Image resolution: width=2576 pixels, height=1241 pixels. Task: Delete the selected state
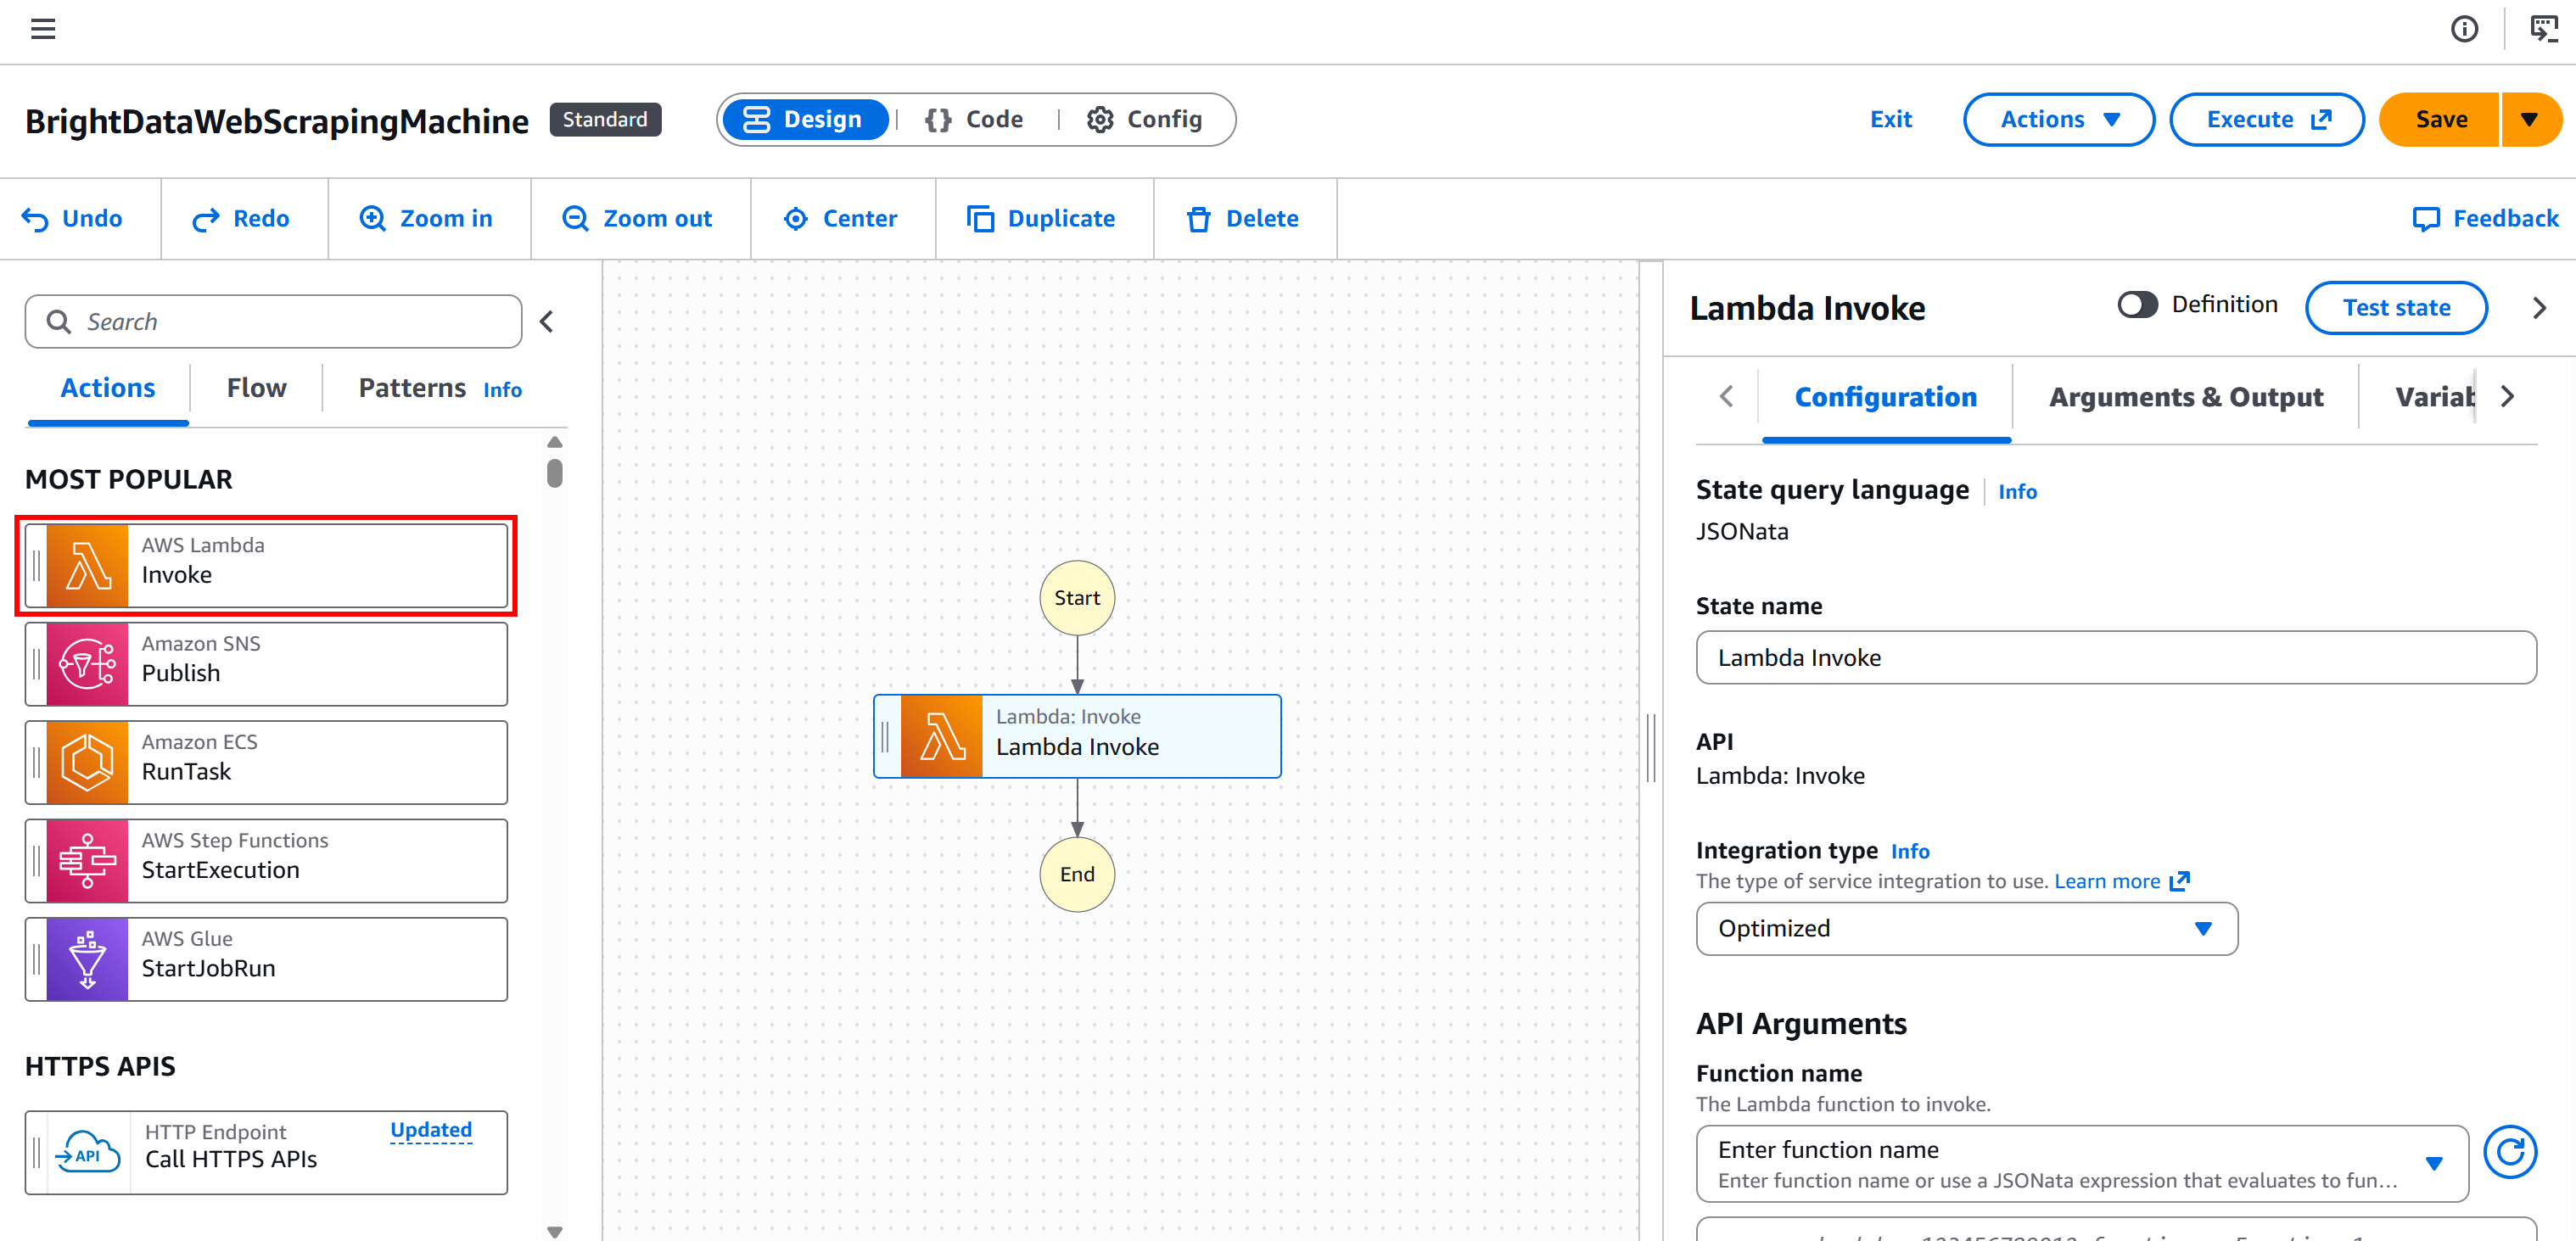click(1245, 218)
